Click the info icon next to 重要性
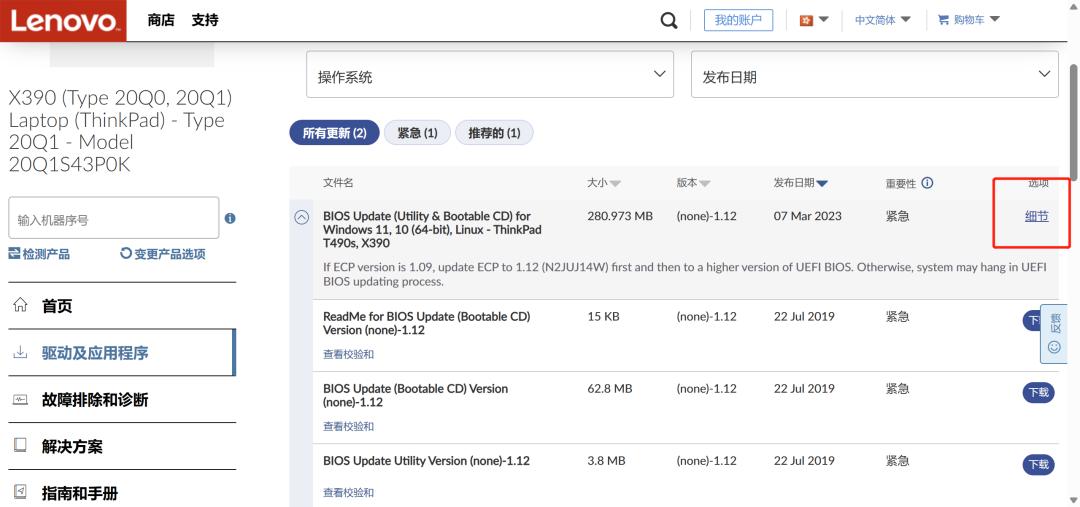This screenshot has height=507, width=1080. (x=927, y=183)
